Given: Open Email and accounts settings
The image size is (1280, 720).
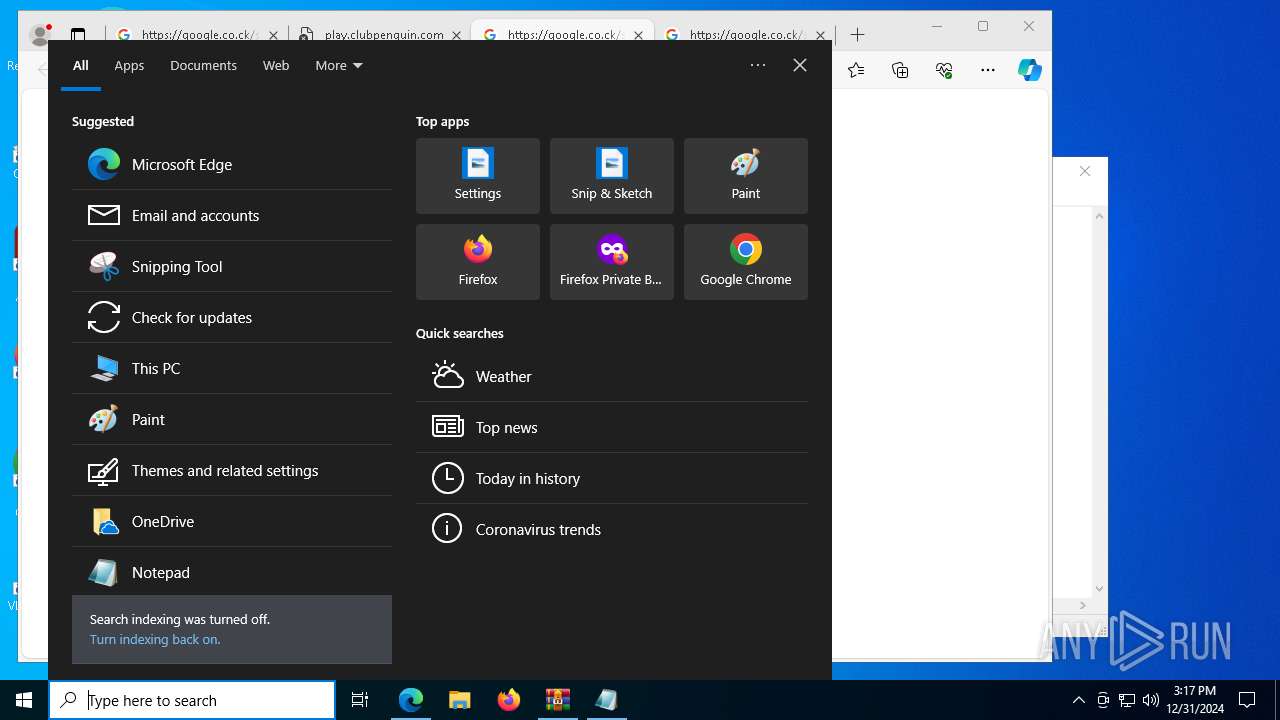Looking at the screenshot, I should coord(232,215).
